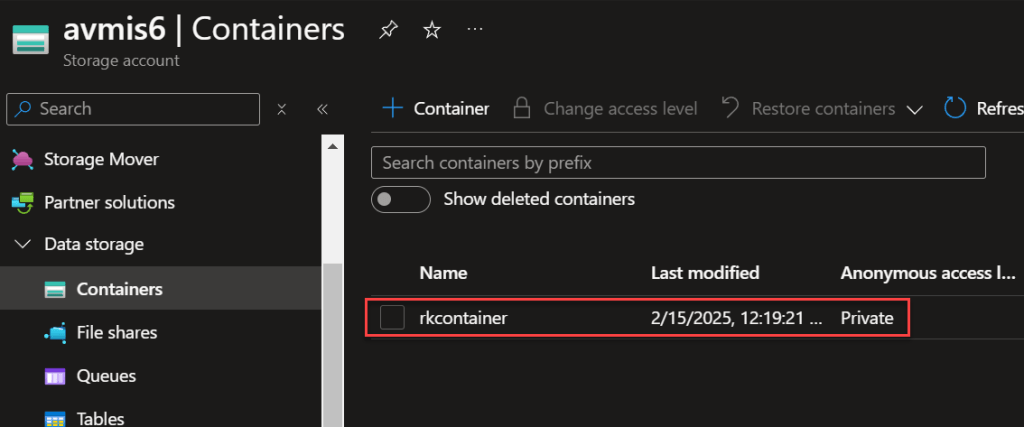Screen dimensions: 1024x427
Task: Click the Queues icon in sidebar
Action: pos(56,377)
